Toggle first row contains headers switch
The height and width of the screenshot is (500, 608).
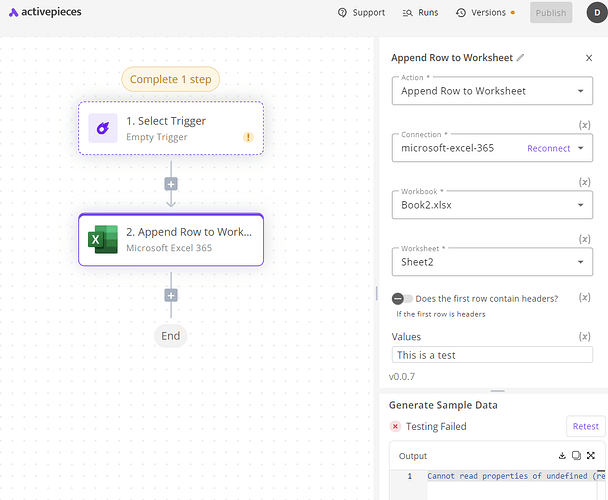click(402, 299)
